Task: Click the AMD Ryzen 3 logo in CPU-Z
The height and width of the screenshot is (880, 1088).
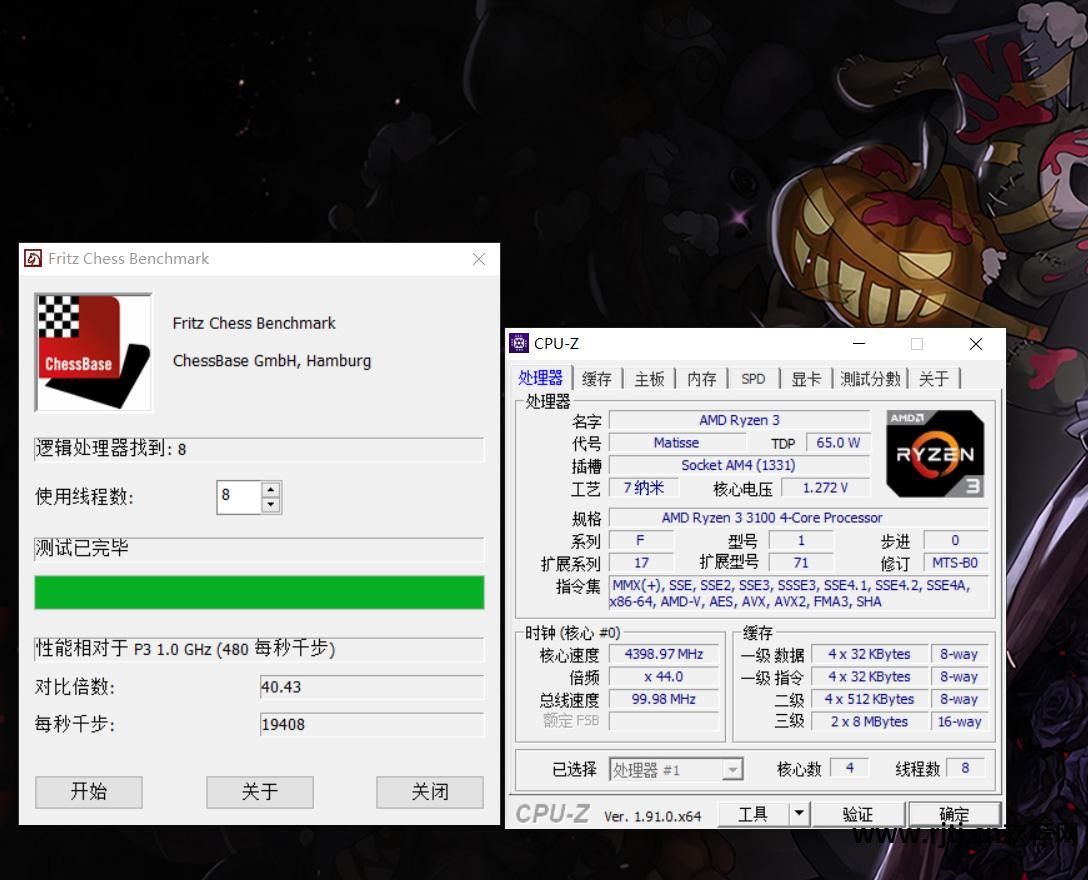Action: pyautogui.click(x=935, y=453)
